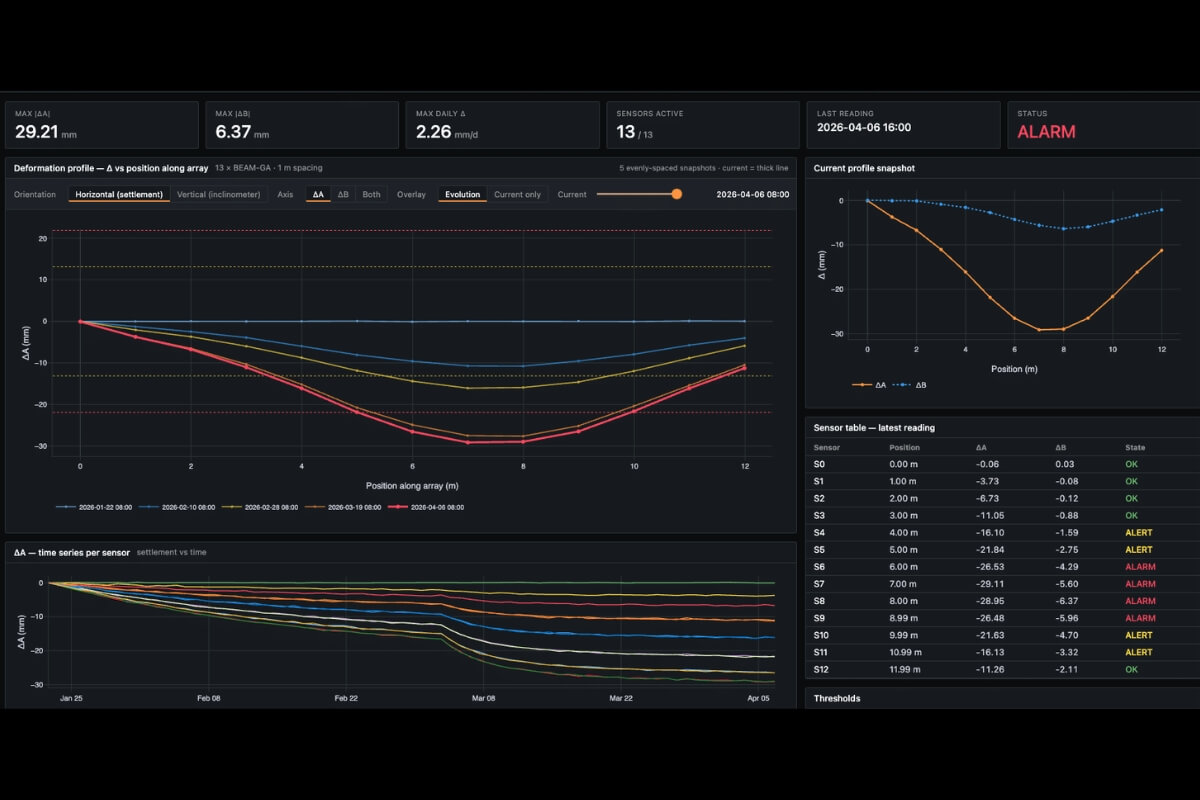Click the ΔB value -3.32 for S11

click(1066, 652)
